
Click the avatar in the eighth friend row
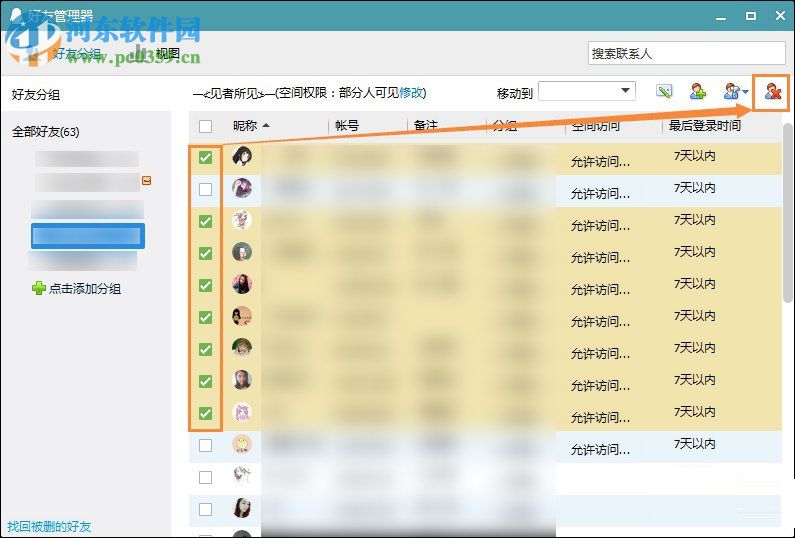[x=242, y=380]
